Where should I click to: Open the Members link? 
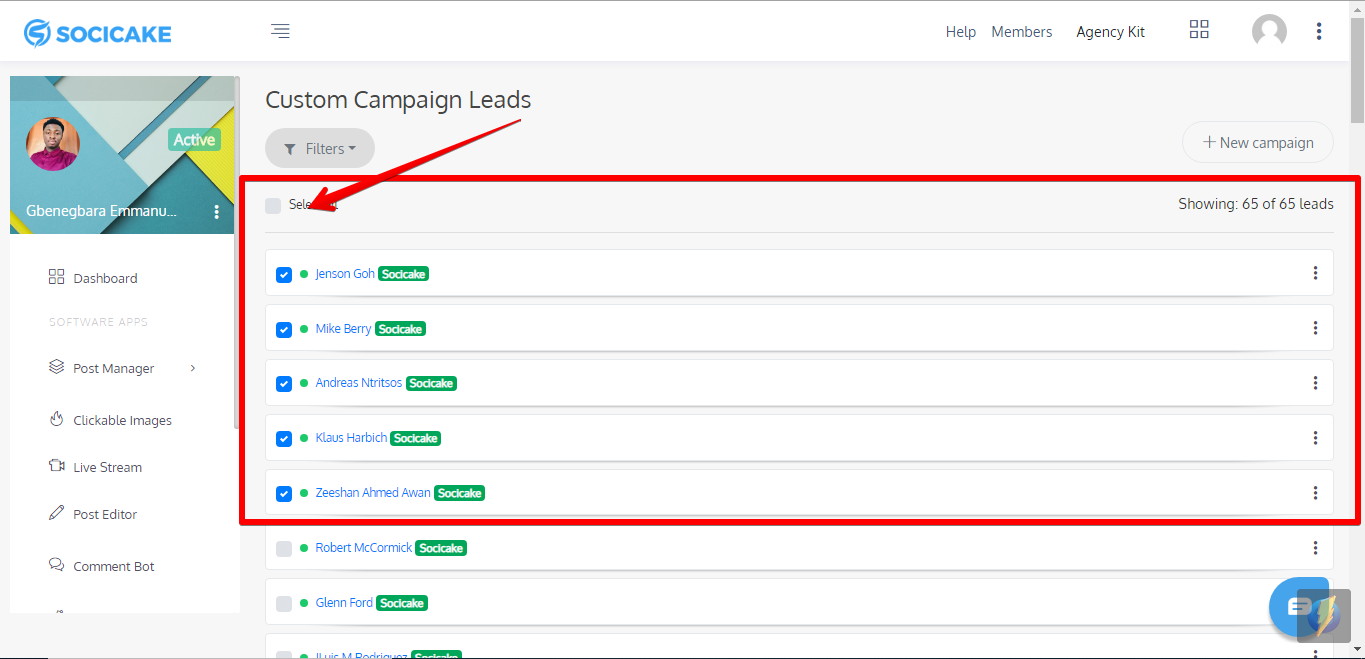[1022, 32]
